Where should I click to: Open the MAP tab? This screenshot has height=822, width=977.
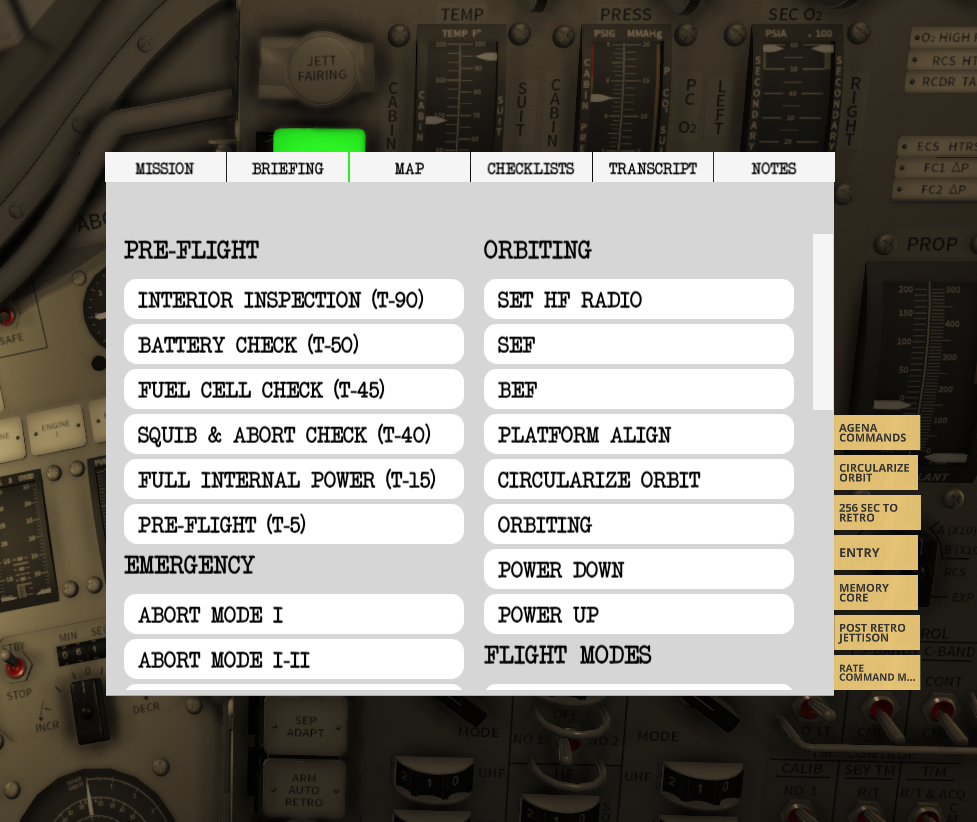pyautogui.click(x=409, y=168)
